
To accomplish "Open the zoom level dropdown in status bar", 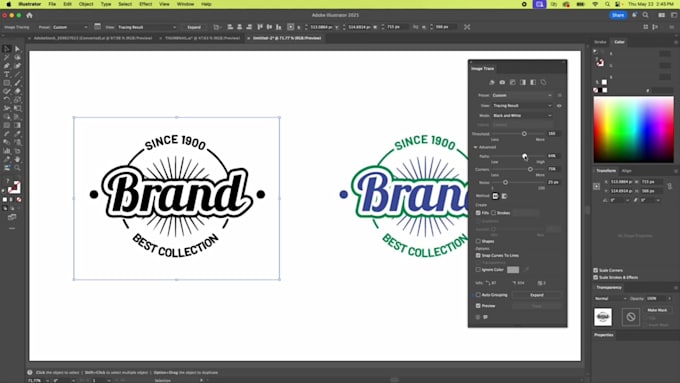I will pyautogui.click(x=47, y=380).
